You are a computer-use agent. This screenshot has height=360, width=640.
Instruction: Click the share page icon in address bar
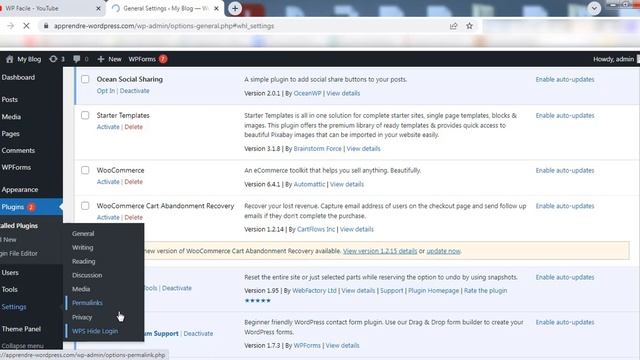click(x=453, y=26)
